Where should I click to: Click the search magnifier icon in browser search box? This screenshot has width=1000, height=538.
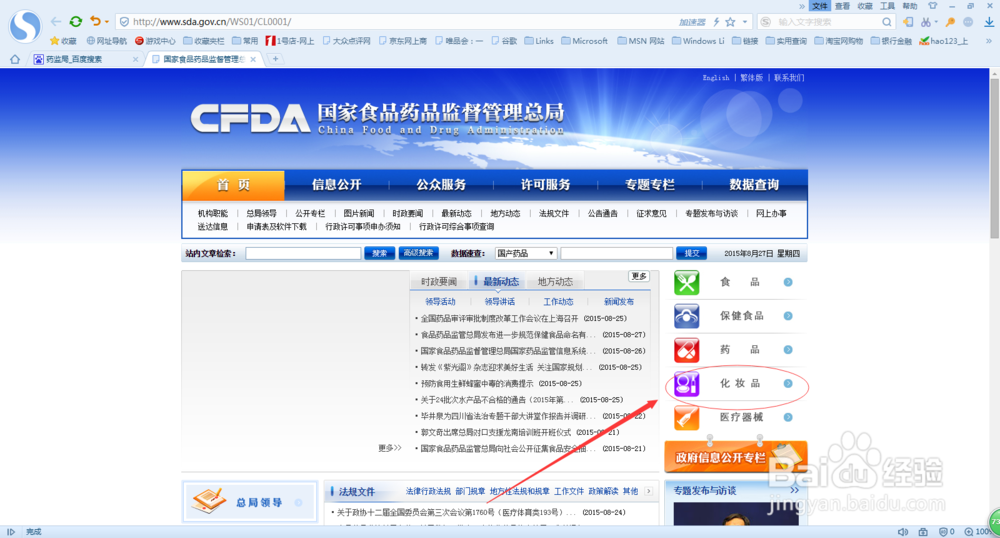(x=886, y=22)
